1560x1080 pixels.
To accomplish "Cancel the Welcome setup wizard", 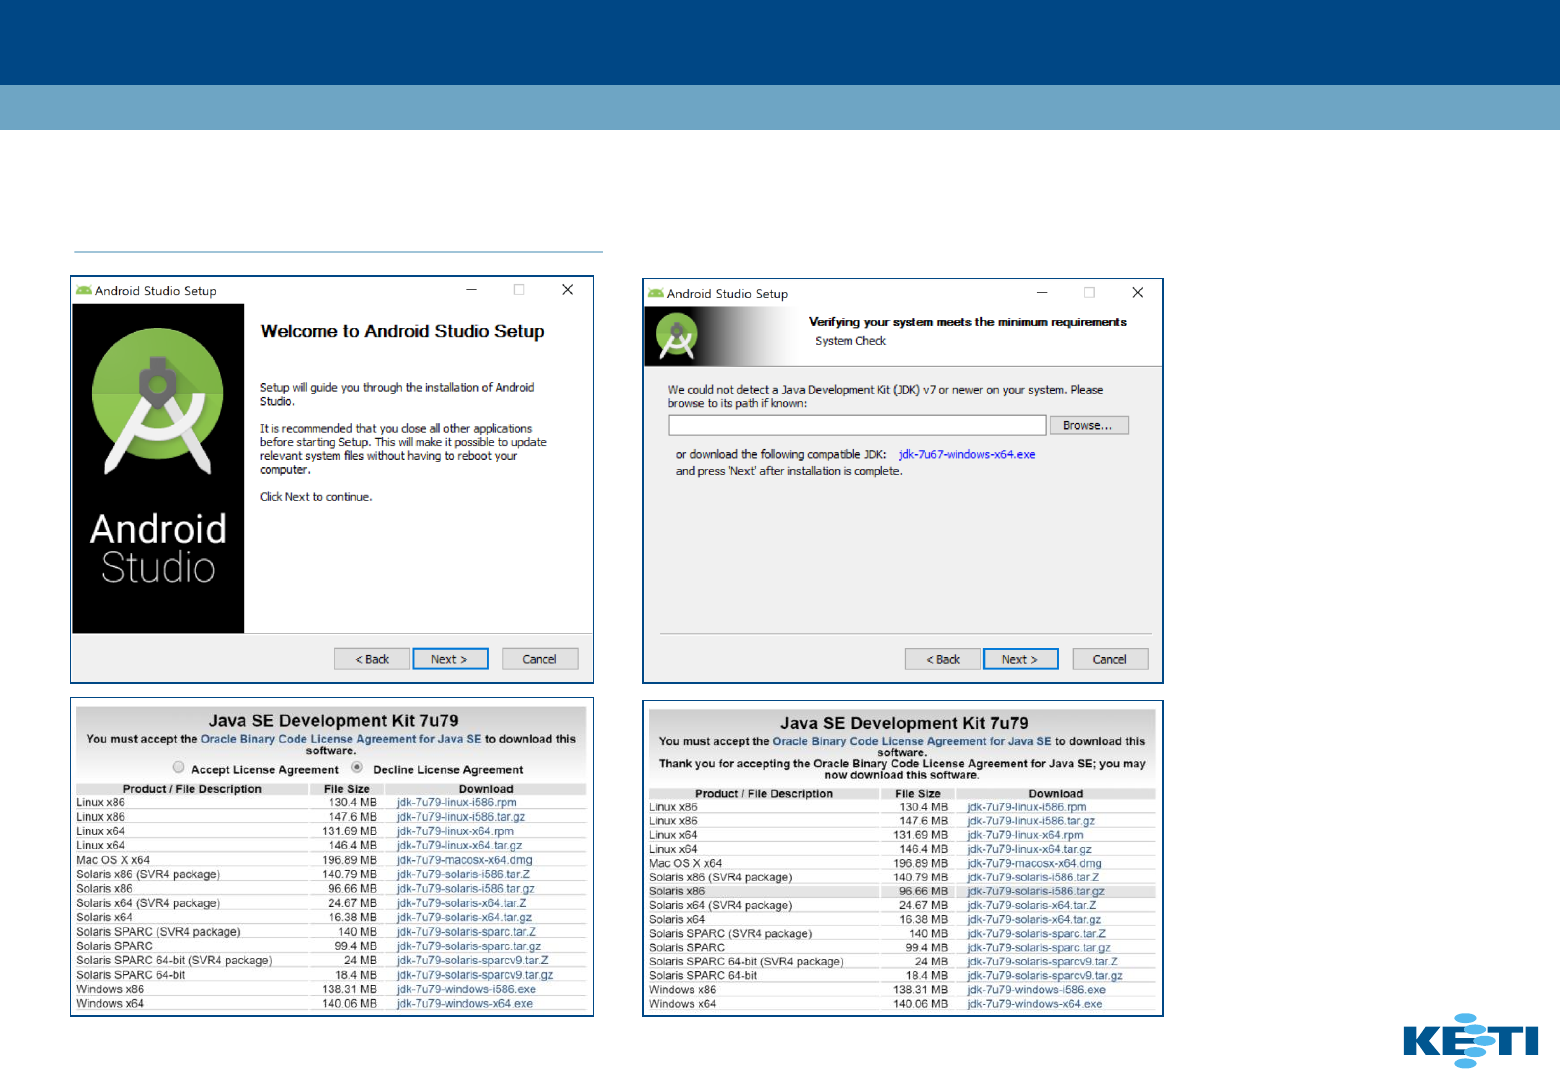I will point(540,659).
